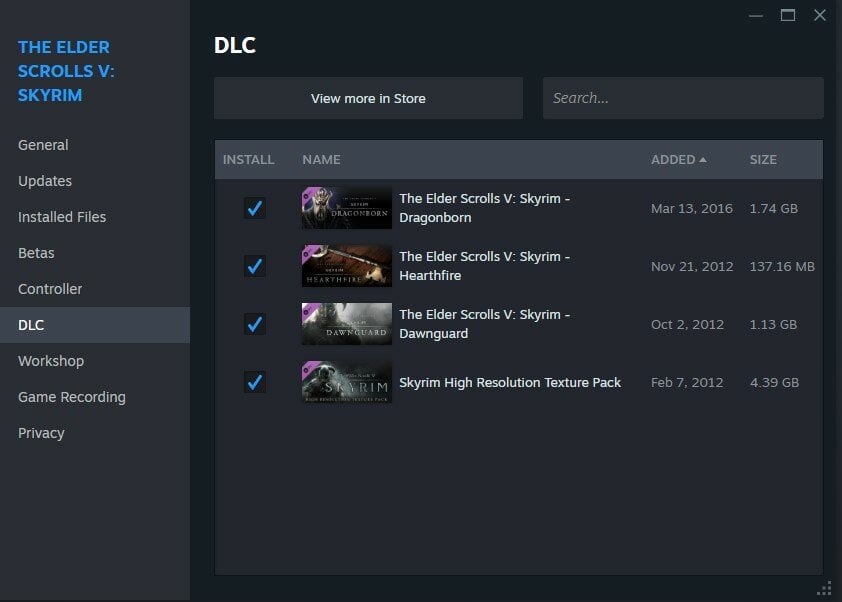Close the properties window

click(x=819, y=15)
